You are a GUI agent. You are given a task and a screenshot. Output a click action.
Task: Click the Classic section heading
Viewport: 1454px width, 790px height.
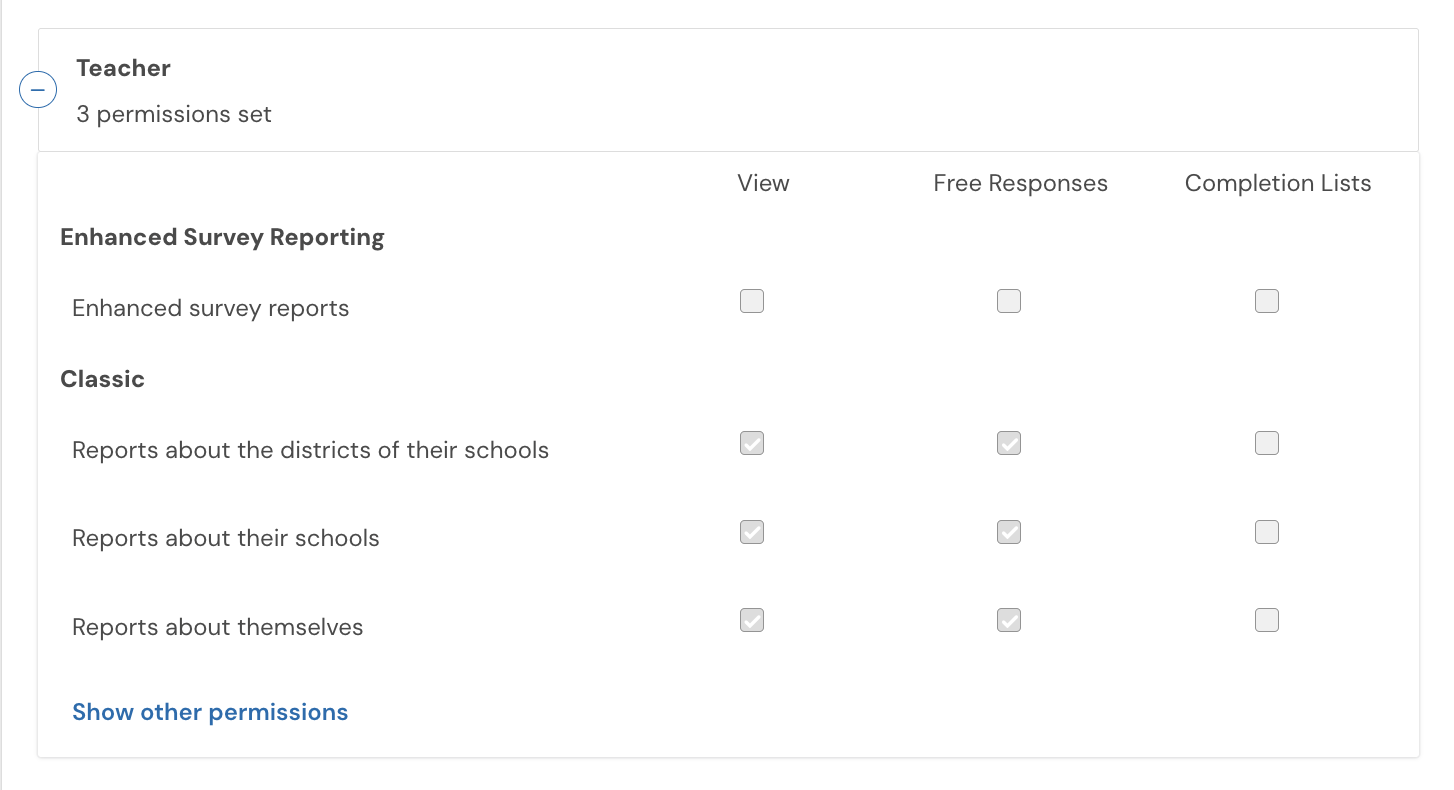pos(102,379)
